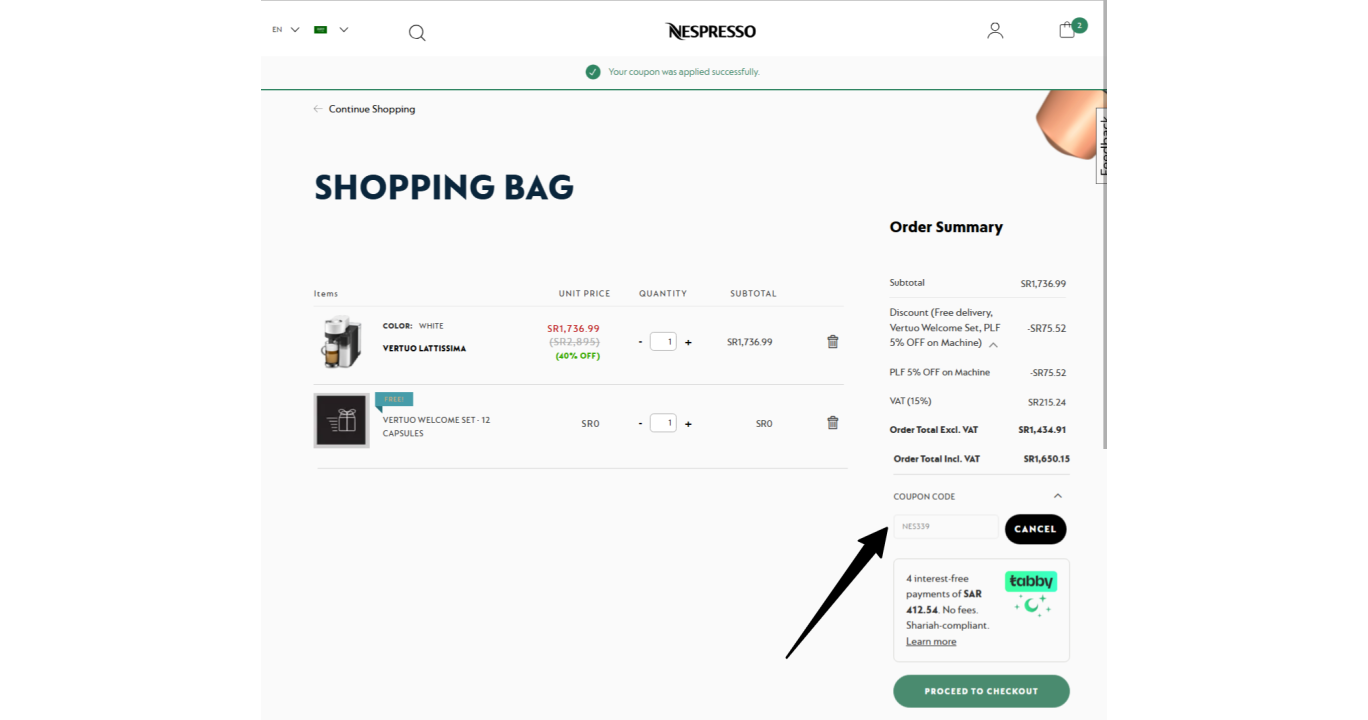1368x720 pixels.
Task: Collapse the Discount details chevron
Action: tap(993, 344)
